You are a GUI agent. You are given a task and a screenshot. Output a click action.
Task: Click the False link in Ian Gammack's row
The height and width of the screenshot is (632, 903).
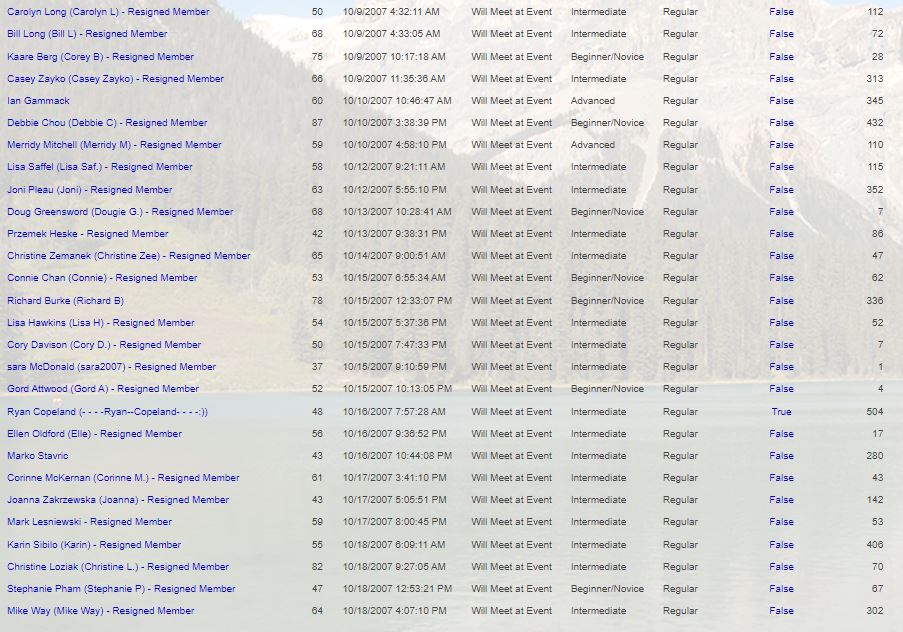(781, 100)
